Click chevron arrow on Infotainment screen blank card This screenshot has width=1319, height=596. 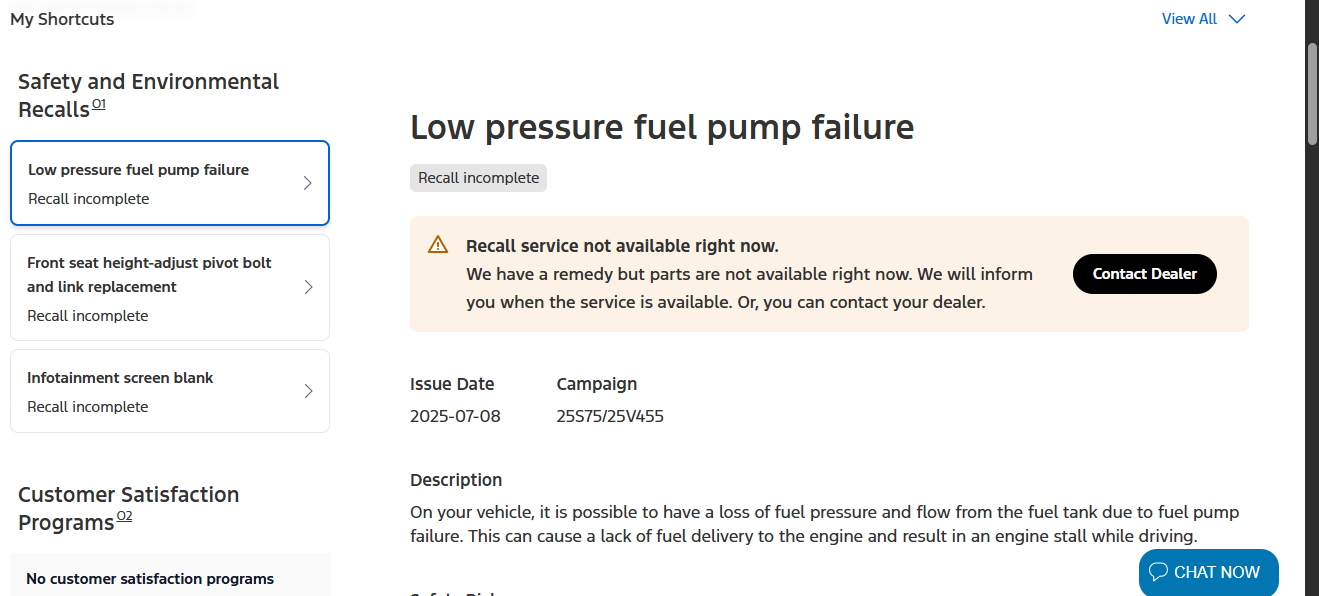tap(307, 391)
